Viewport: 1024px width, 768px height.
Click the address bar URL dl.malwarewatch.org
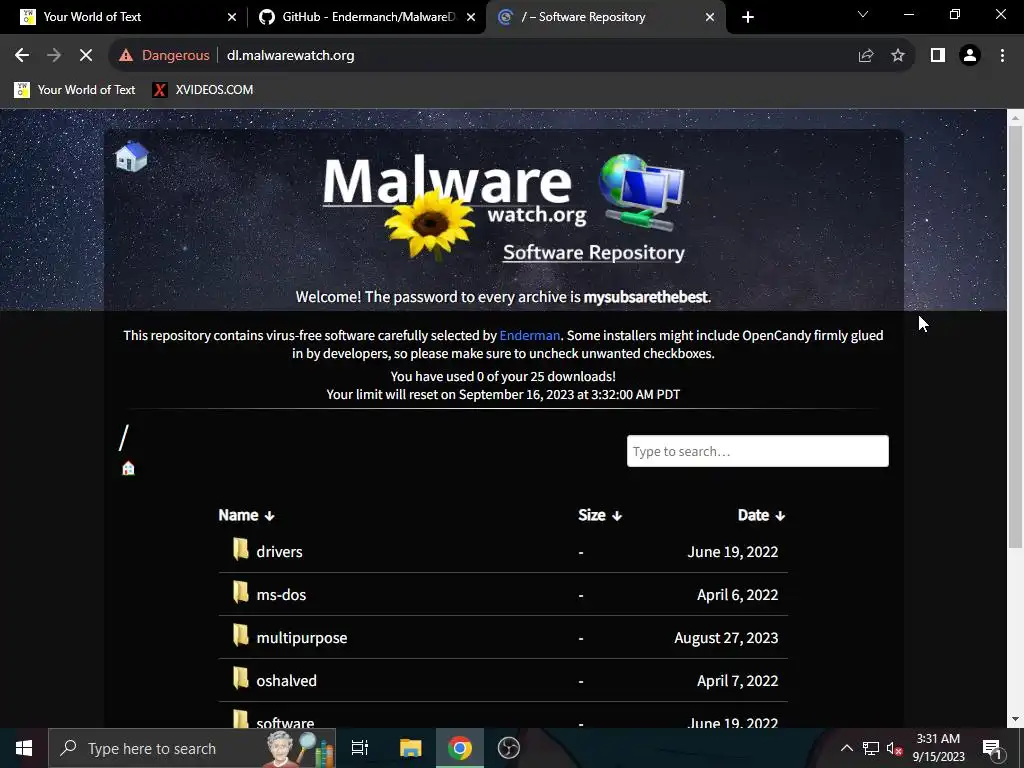click(291, 56)
